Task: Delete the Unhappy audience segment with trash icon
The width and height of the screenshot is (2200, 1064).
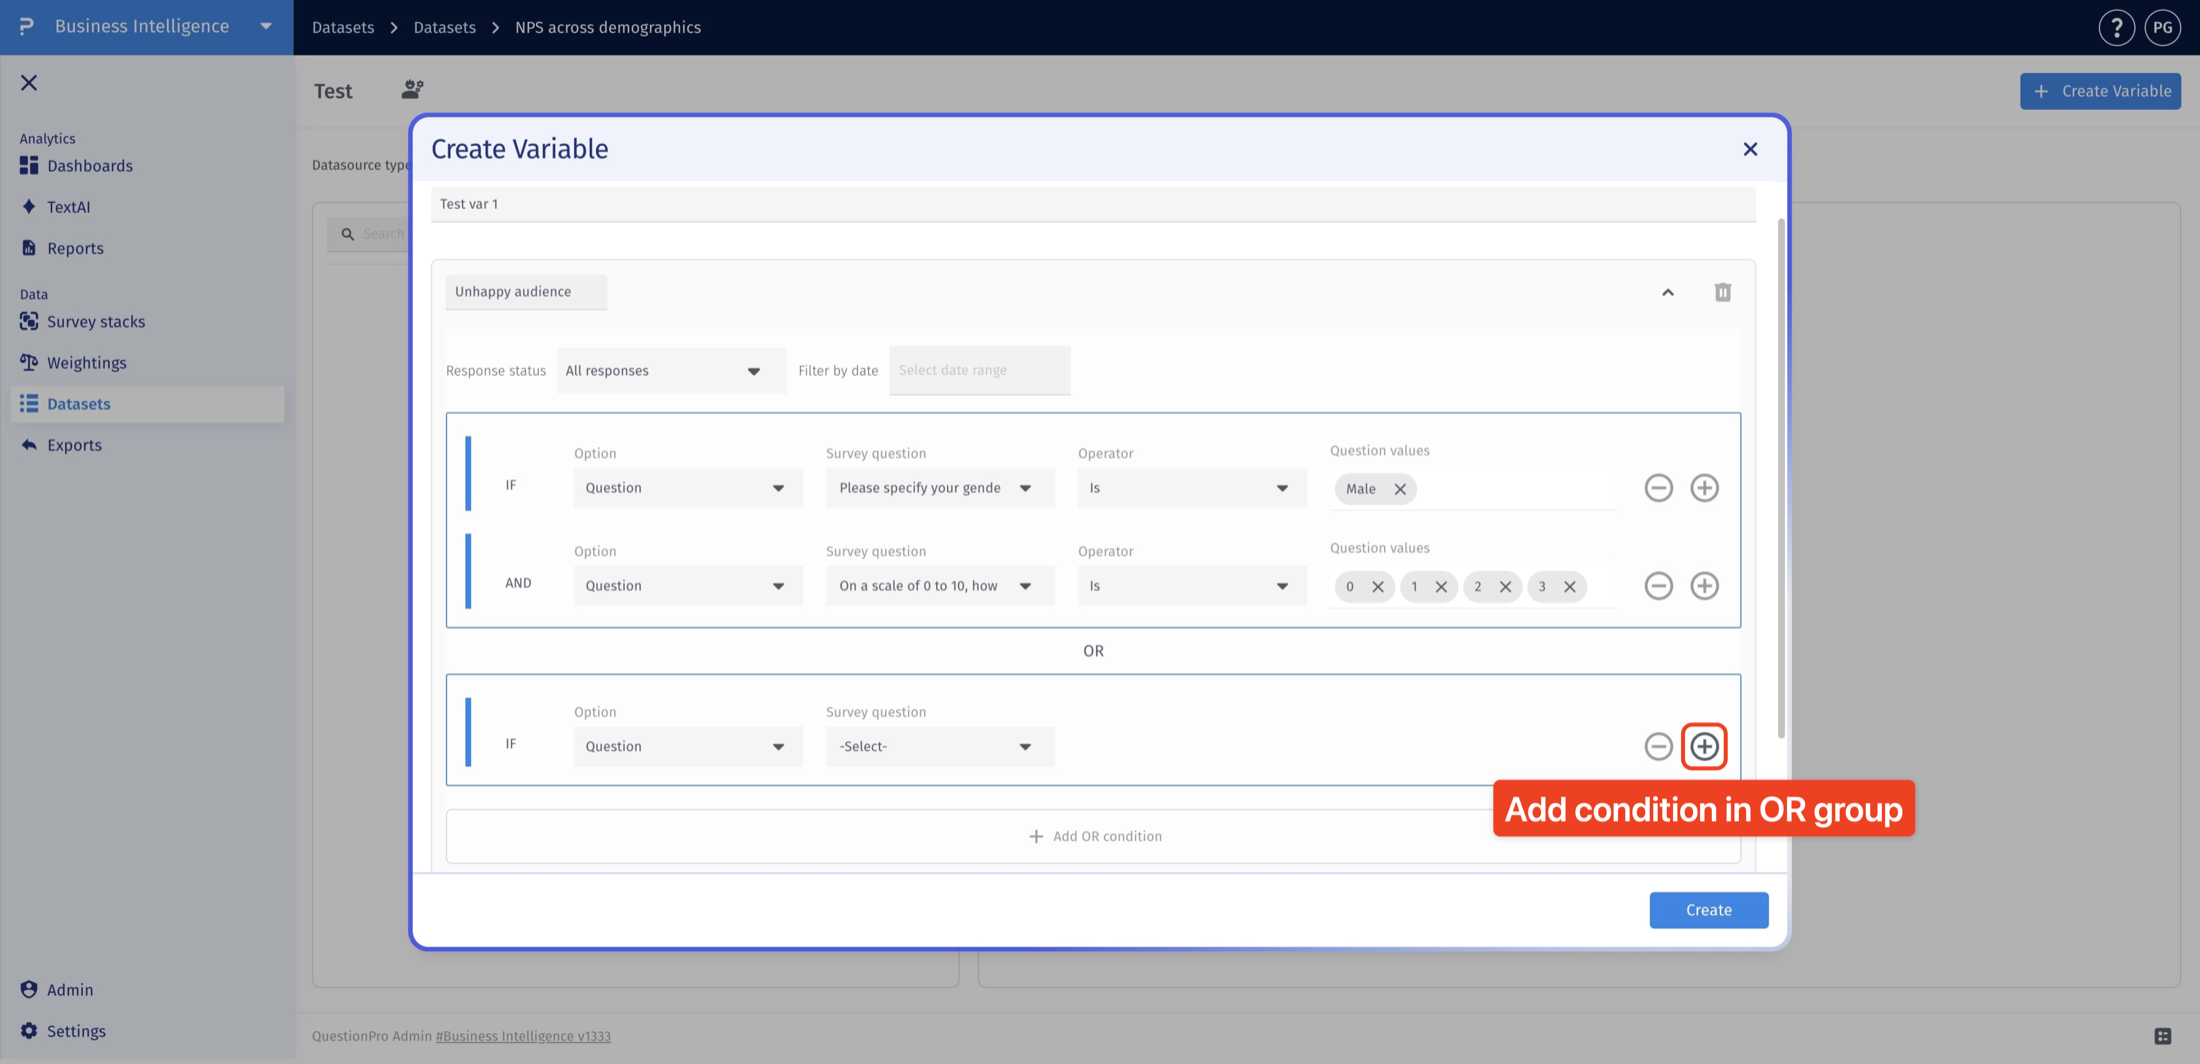Action: 1722,292
